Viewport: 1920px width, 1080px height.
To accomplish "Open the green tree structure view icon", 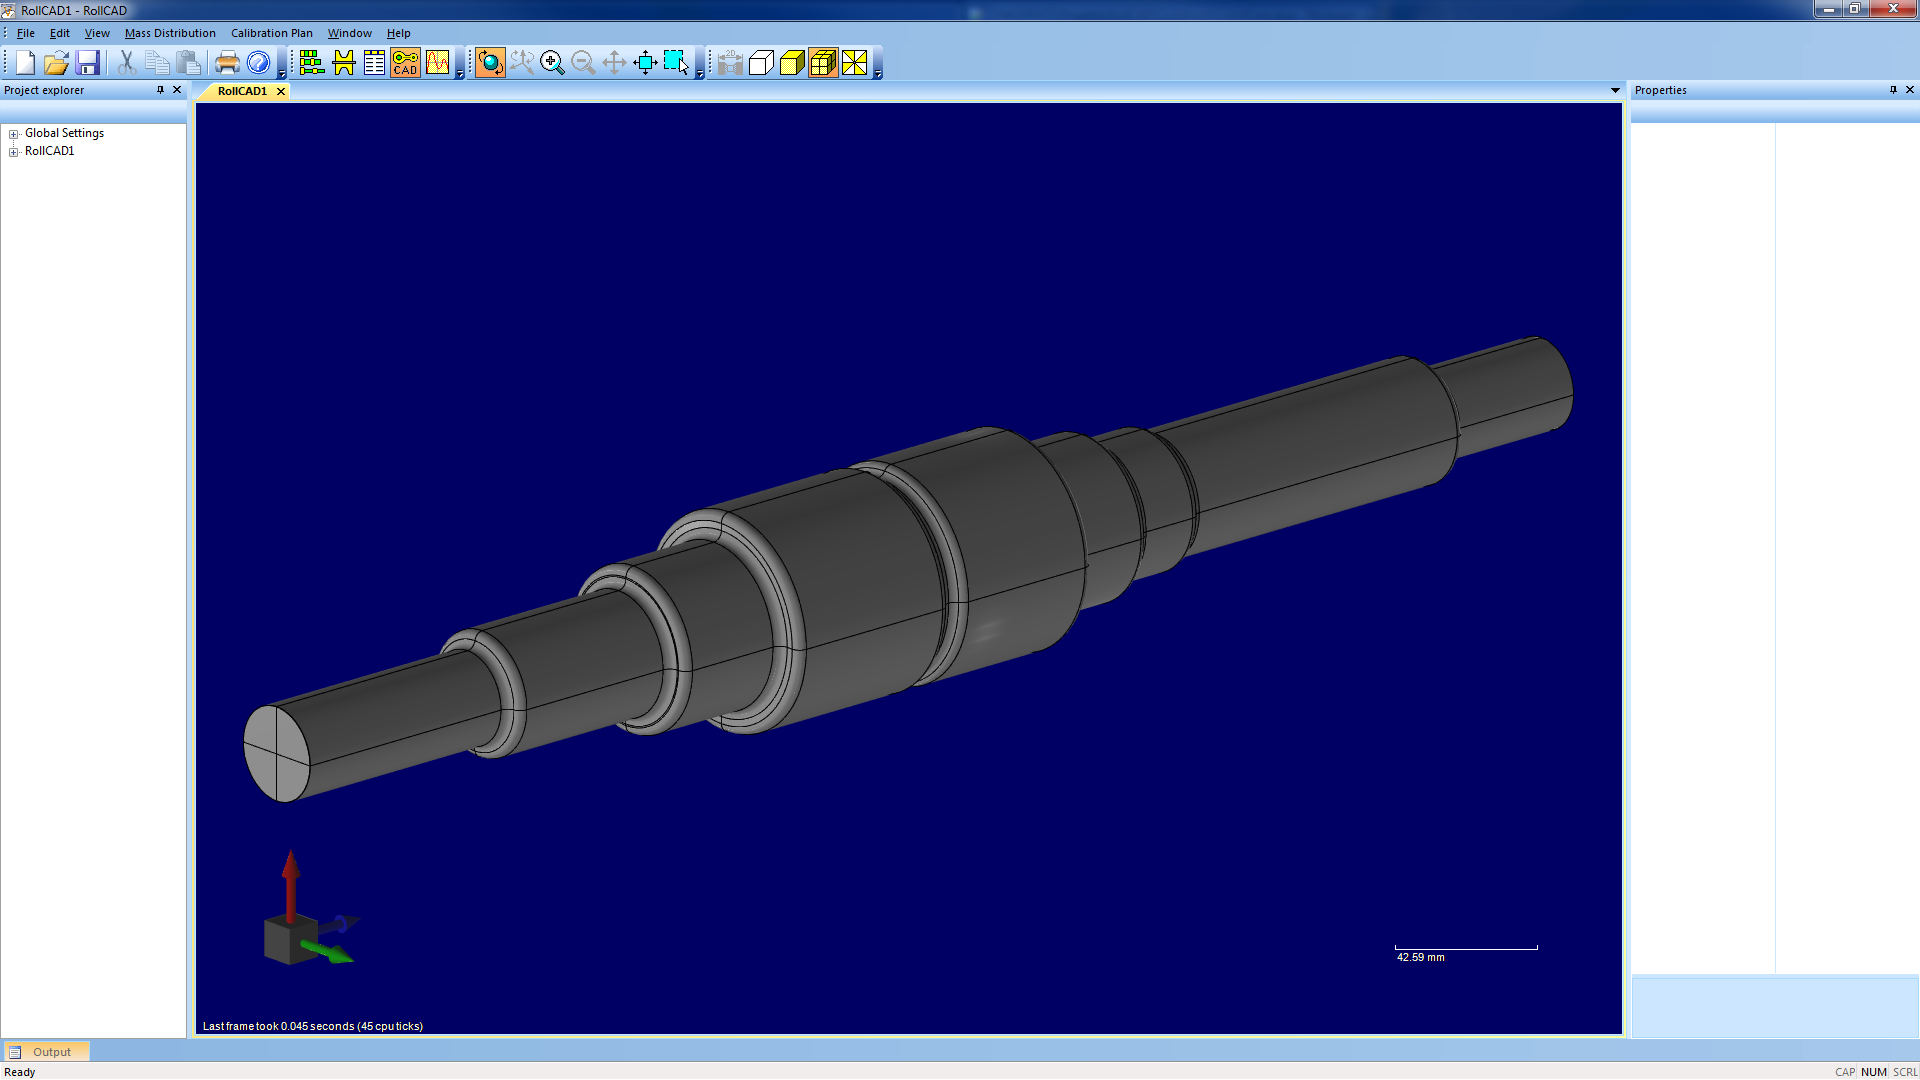I will [x=312, y=63].
